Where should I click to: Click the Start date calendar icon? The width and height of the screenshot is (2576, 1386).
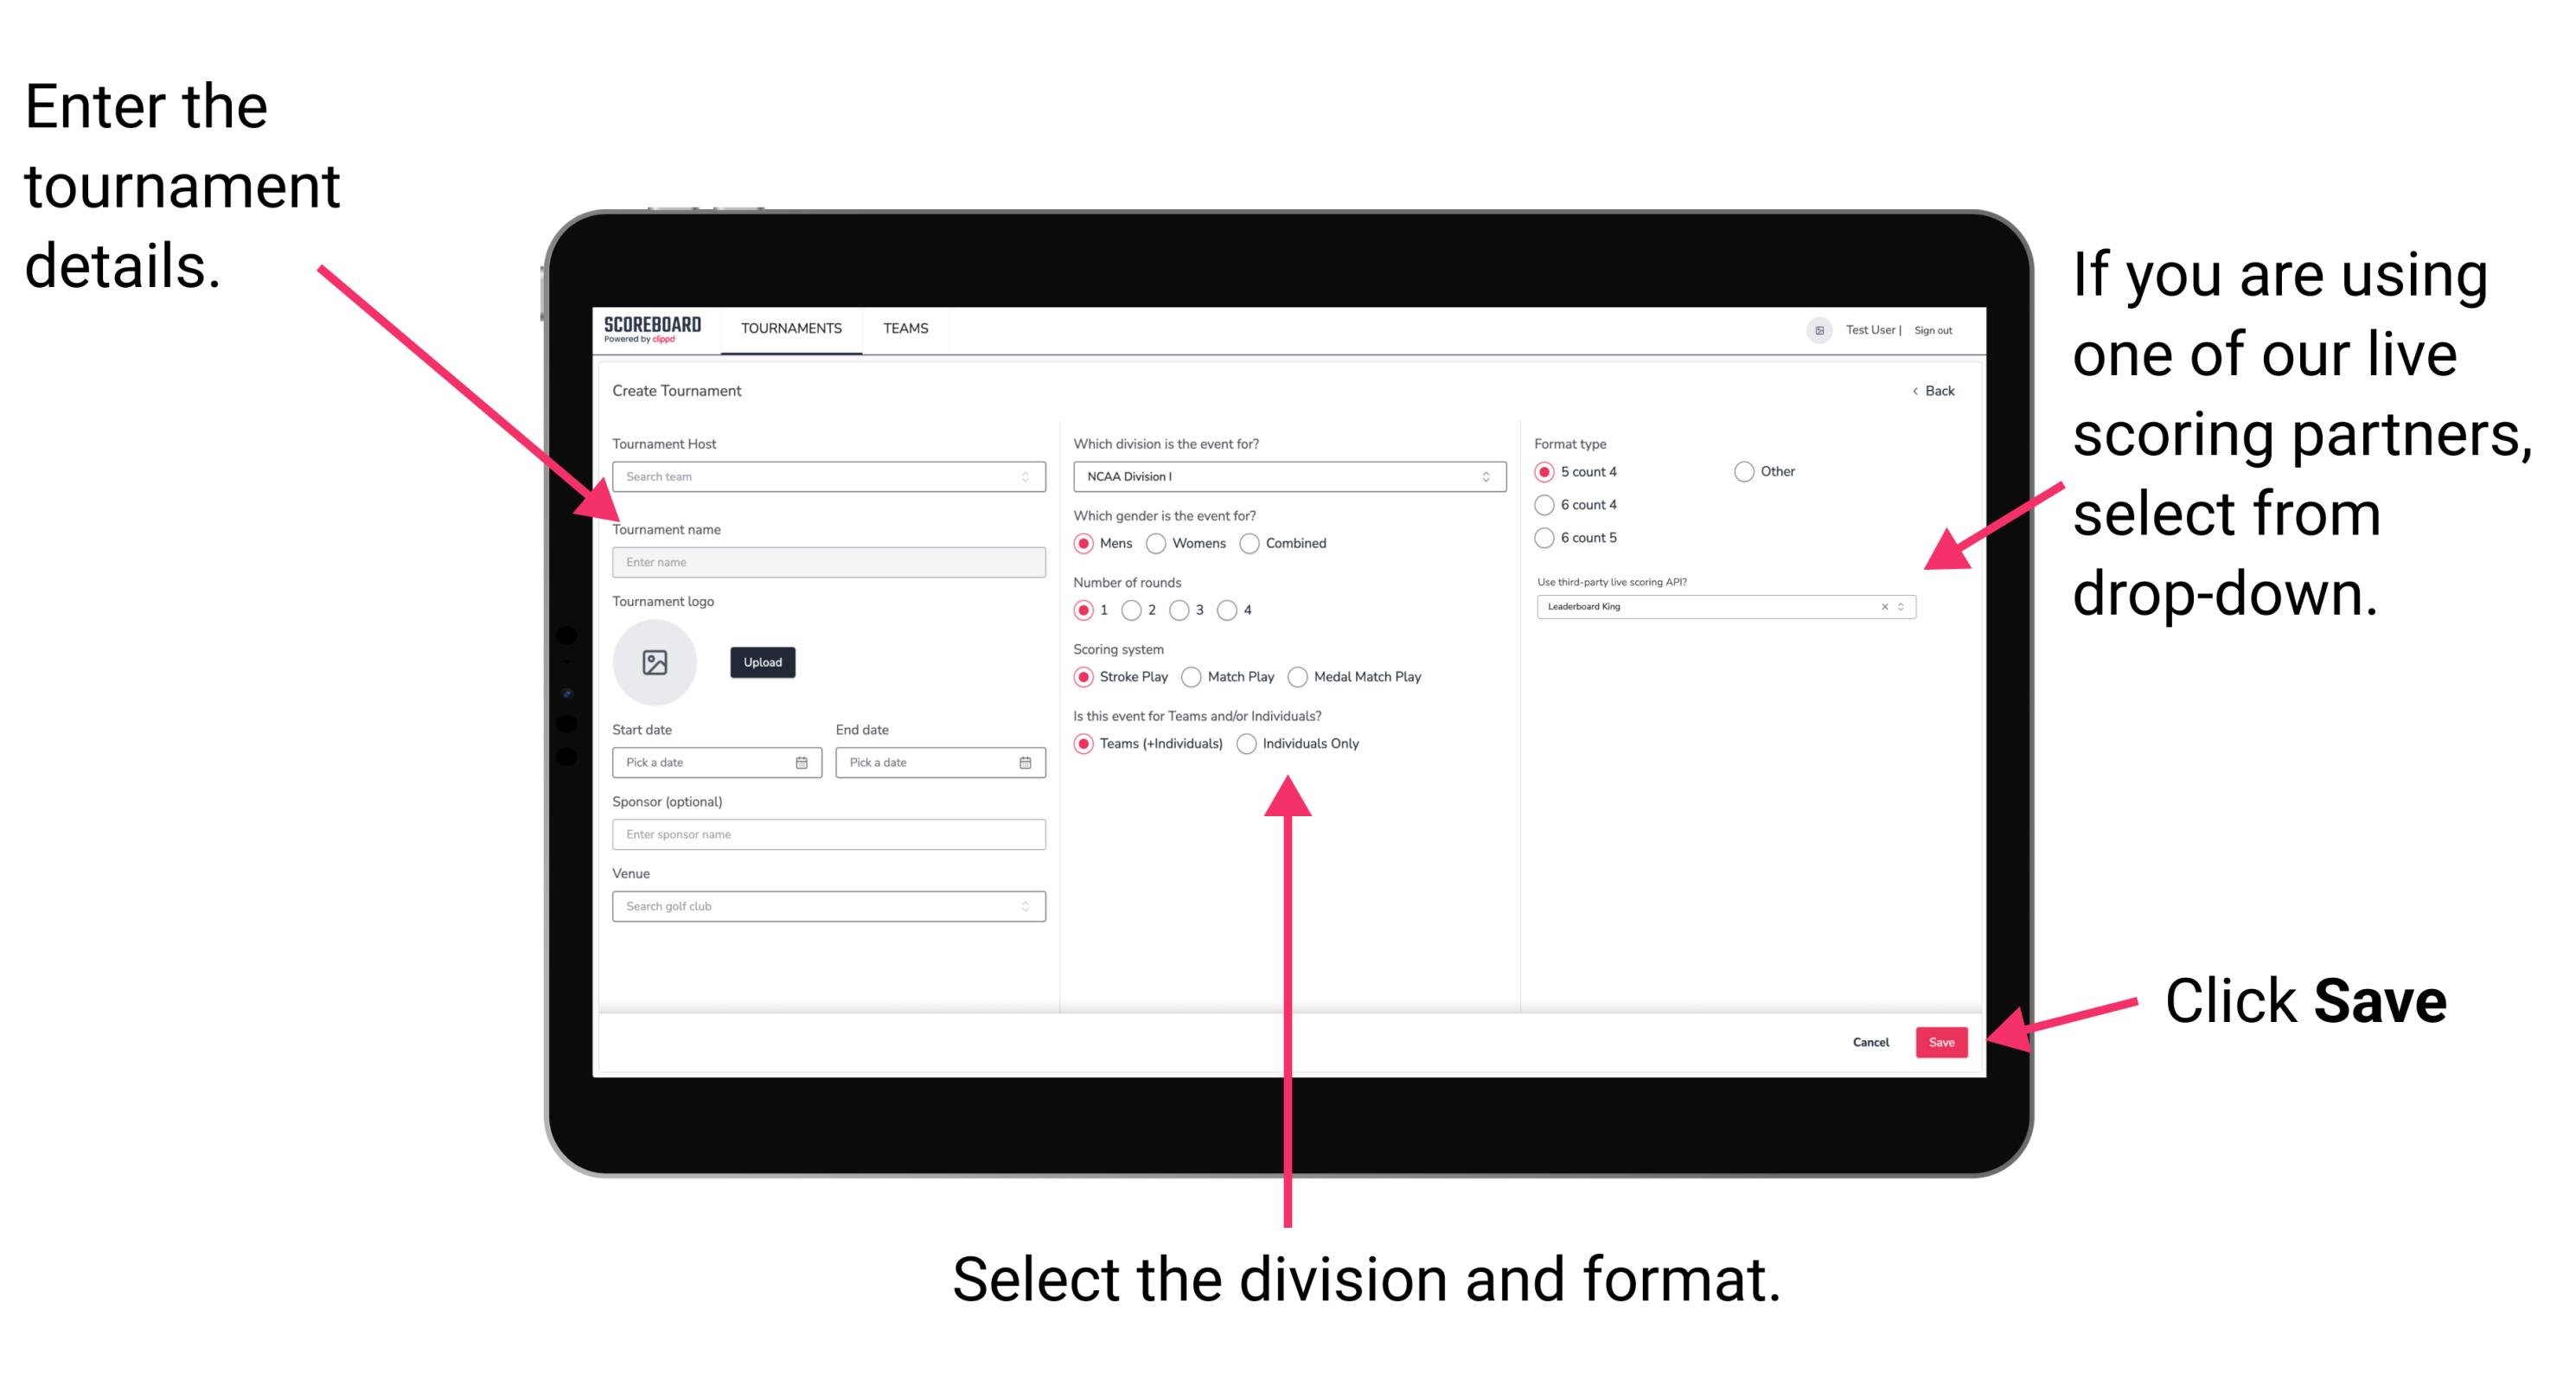click(x=802, y=763)
